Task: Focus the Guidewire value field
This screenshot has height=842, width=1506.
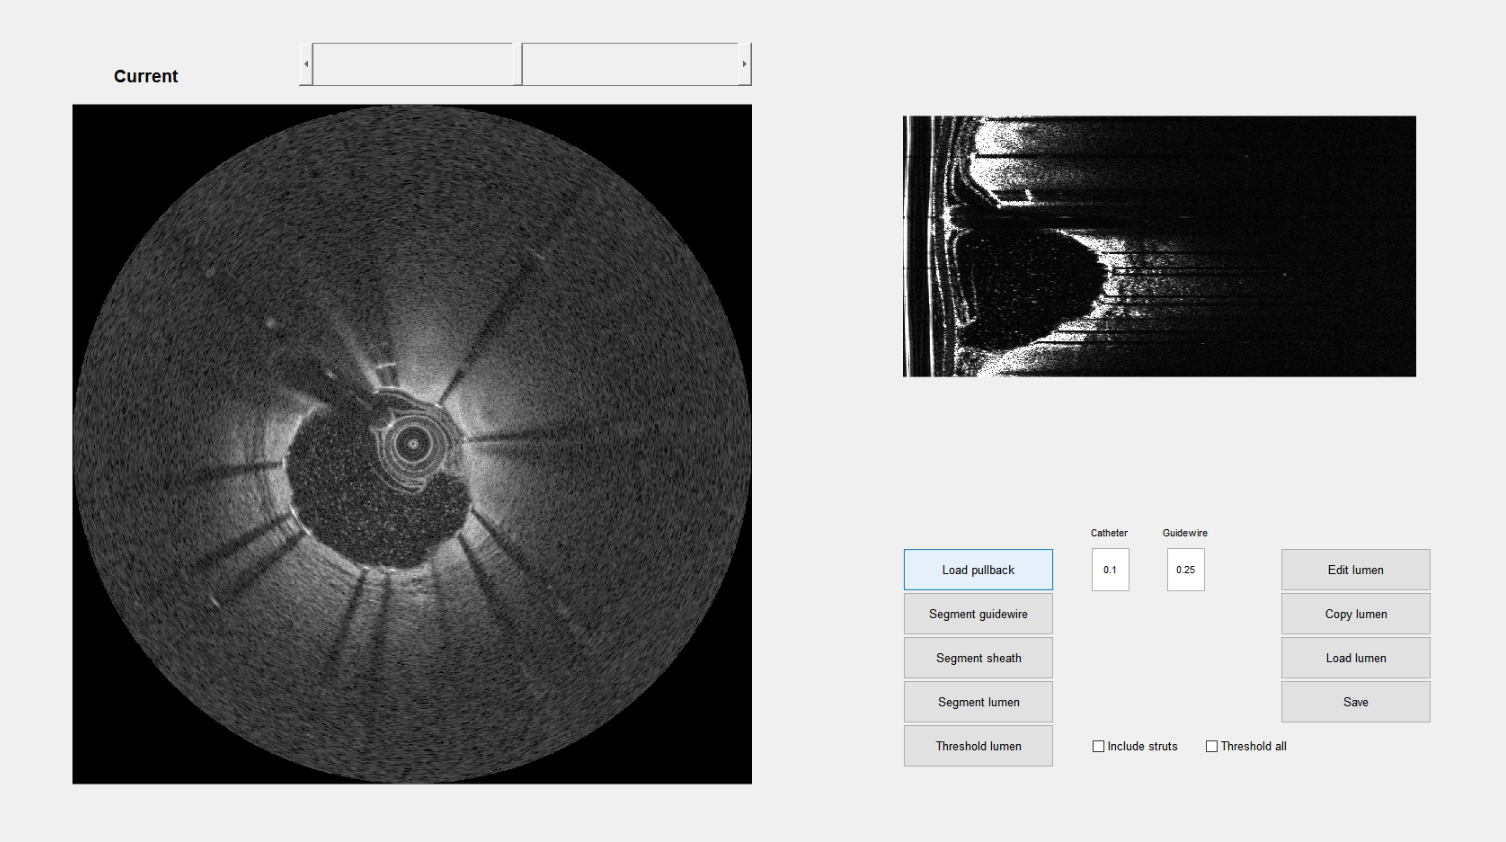Action: pos(1185,570)
